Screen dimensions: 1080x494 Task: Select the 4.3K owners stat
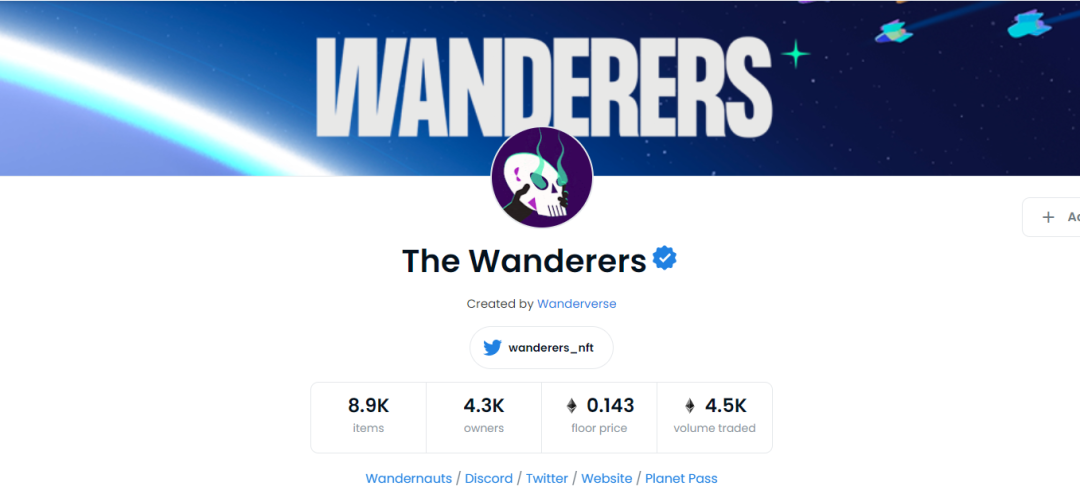484,418
